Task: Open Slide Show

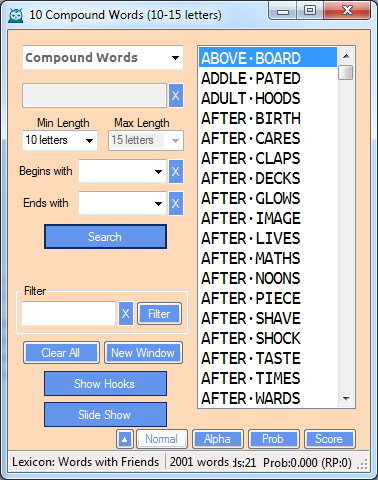Action: [105, 415]
